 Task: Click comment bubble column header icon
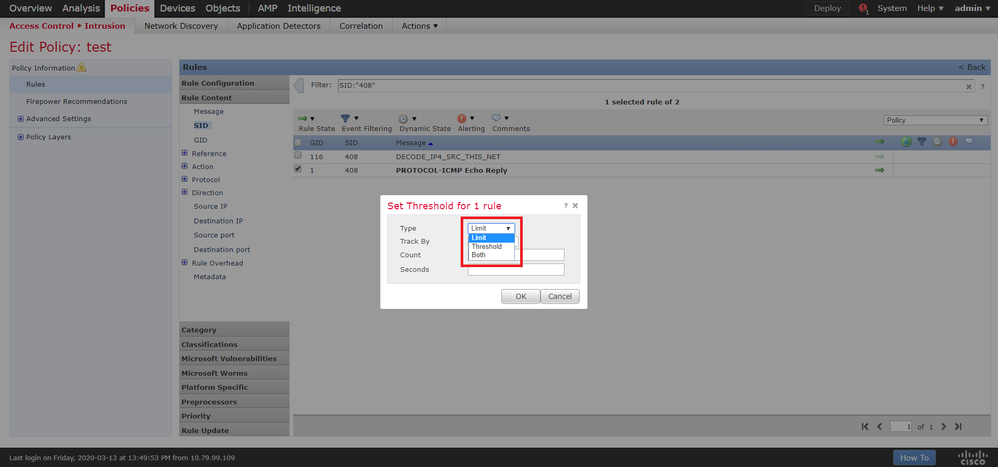[969, 141]
